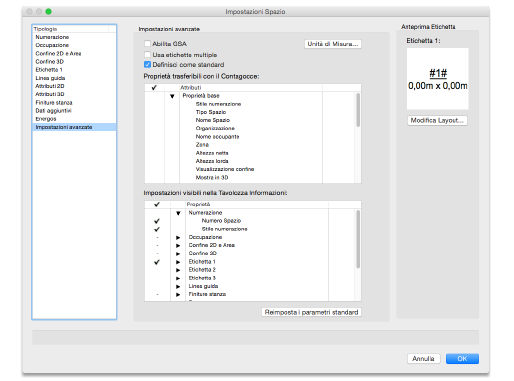514x381 pixels.
Task: Click the green zoom window button
Action: [x=48, y=12]
